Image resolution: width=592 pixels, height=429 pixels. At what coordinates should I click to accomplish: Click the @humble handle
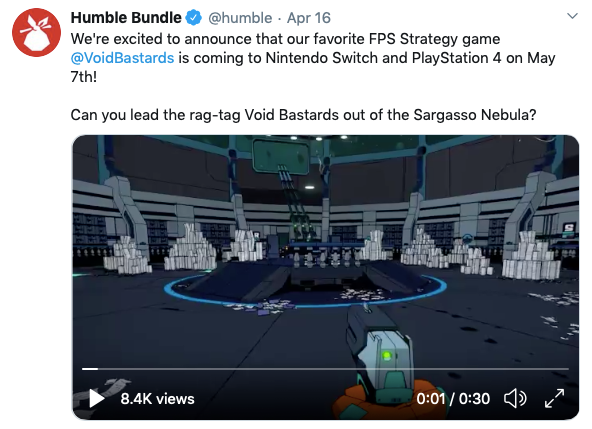240,18
